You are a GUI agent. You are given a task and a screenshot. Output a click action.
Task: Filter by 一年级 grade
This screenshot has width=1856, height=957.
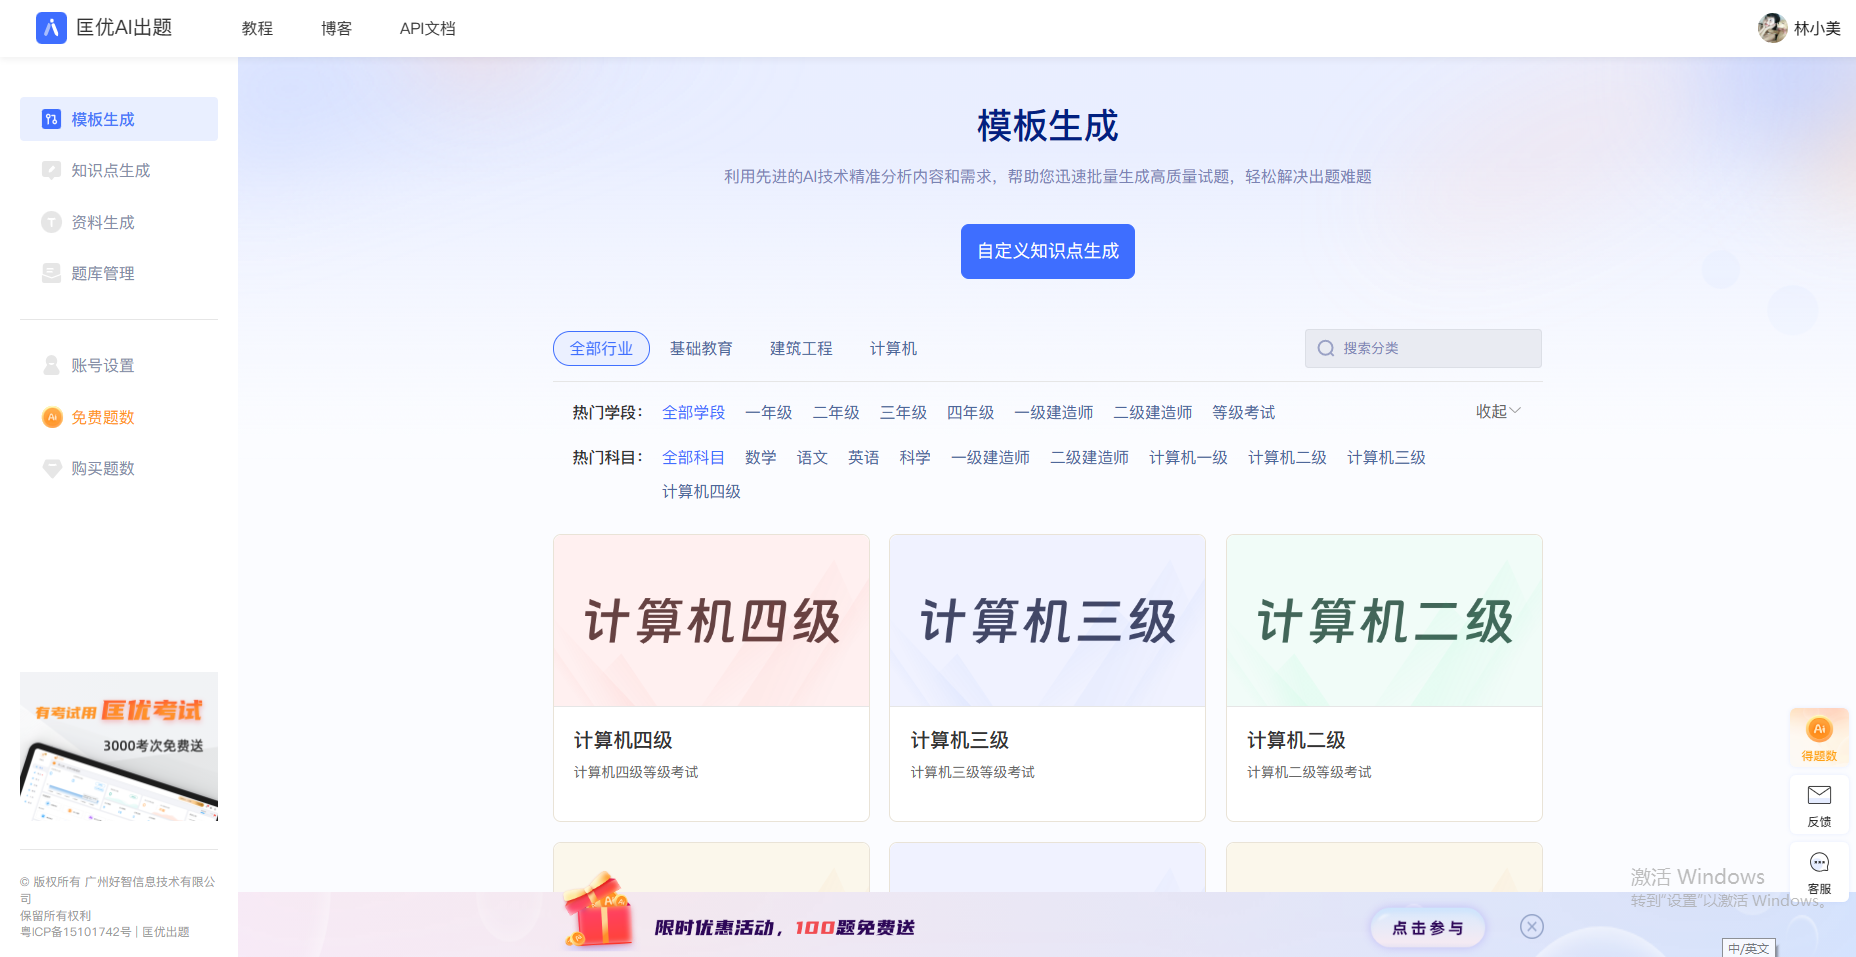(x=768, y=412)
